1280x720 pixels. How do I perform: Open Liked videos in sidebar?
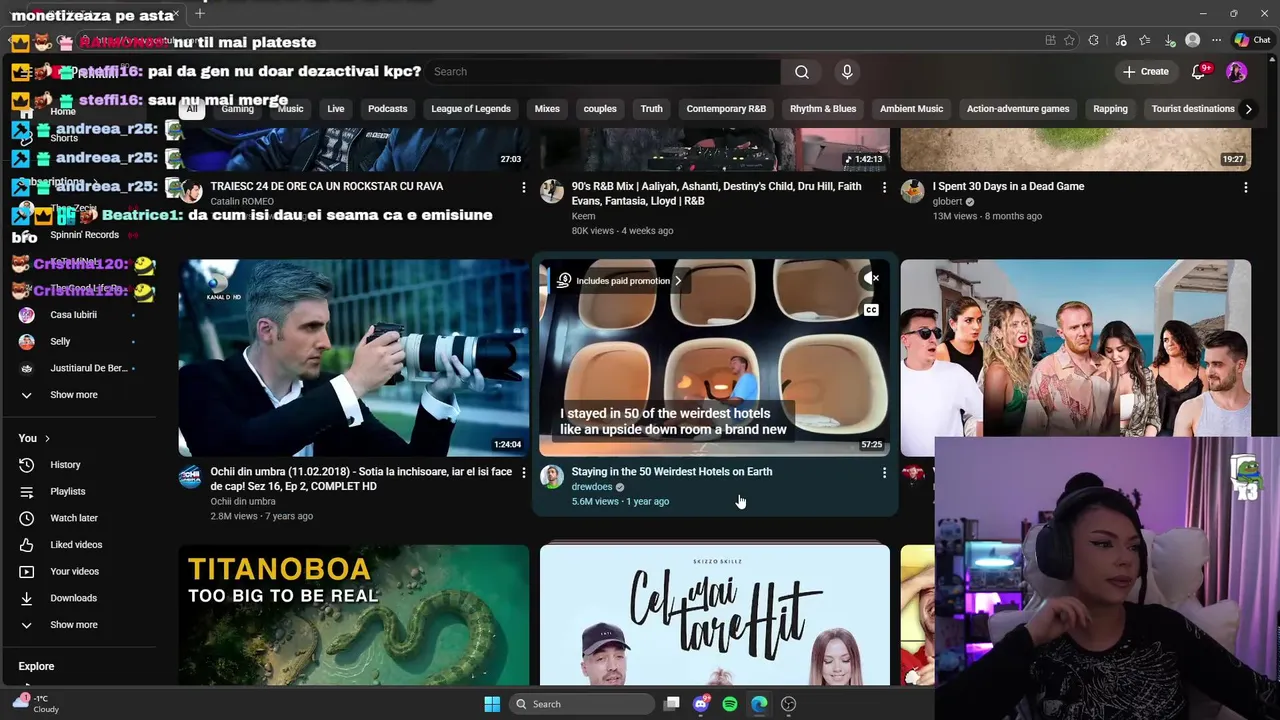click(78, 545)
